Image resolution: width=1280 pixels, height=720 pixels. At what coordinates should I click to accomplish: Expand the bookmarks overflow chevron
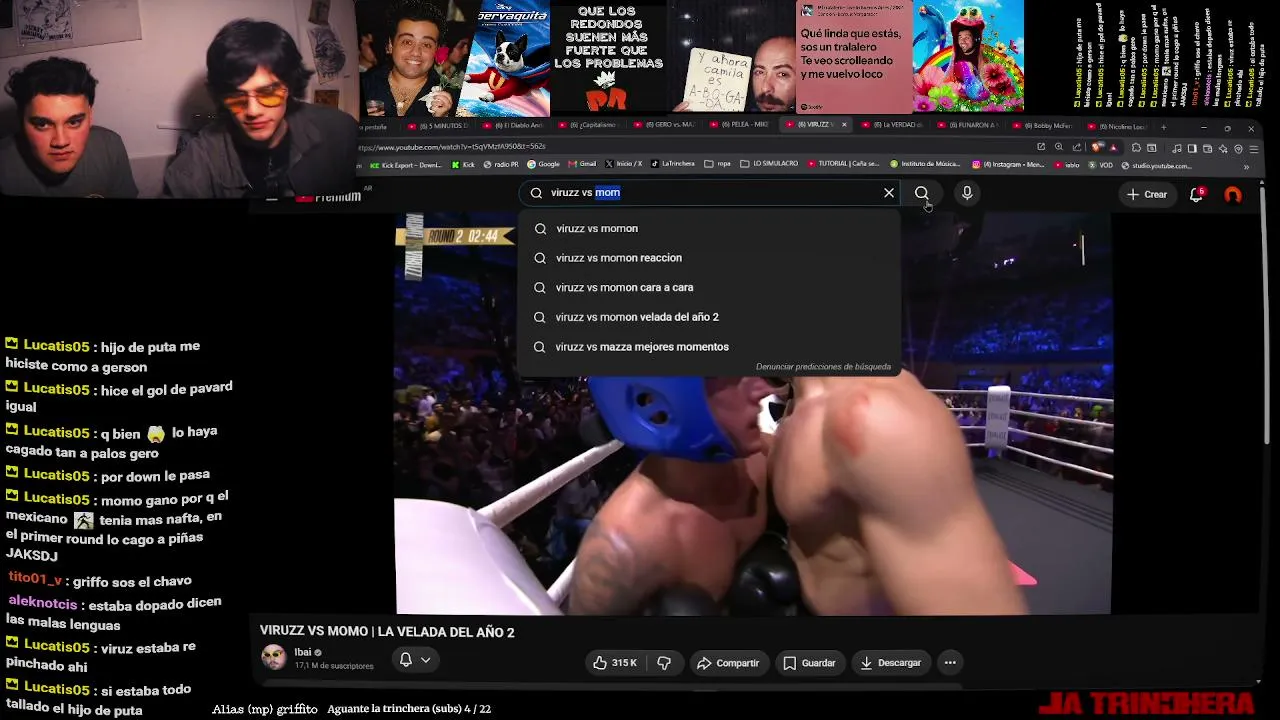tap(1246, 167)
